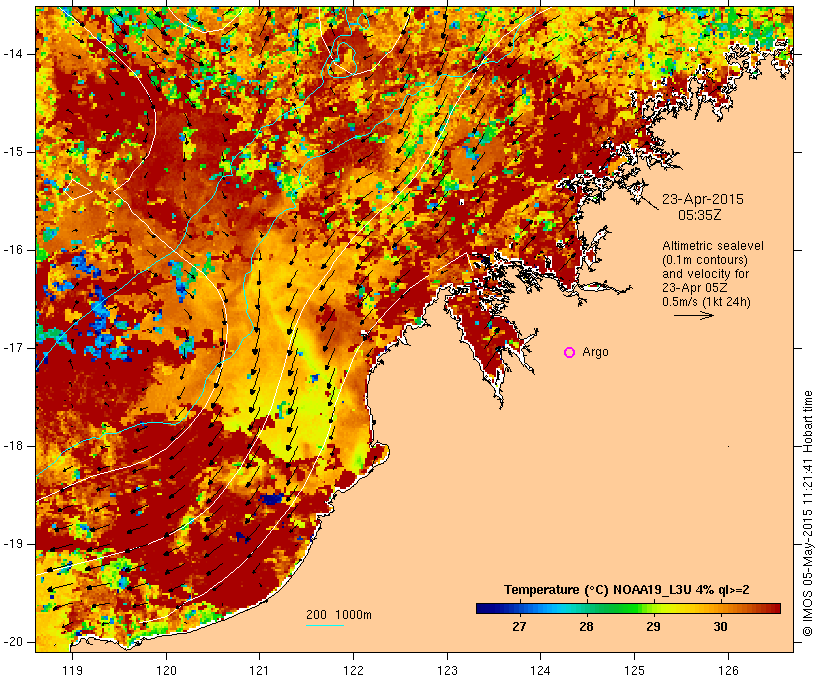Click the 27 tick label on color bar
820x680 pixels.
click(519, 627)
